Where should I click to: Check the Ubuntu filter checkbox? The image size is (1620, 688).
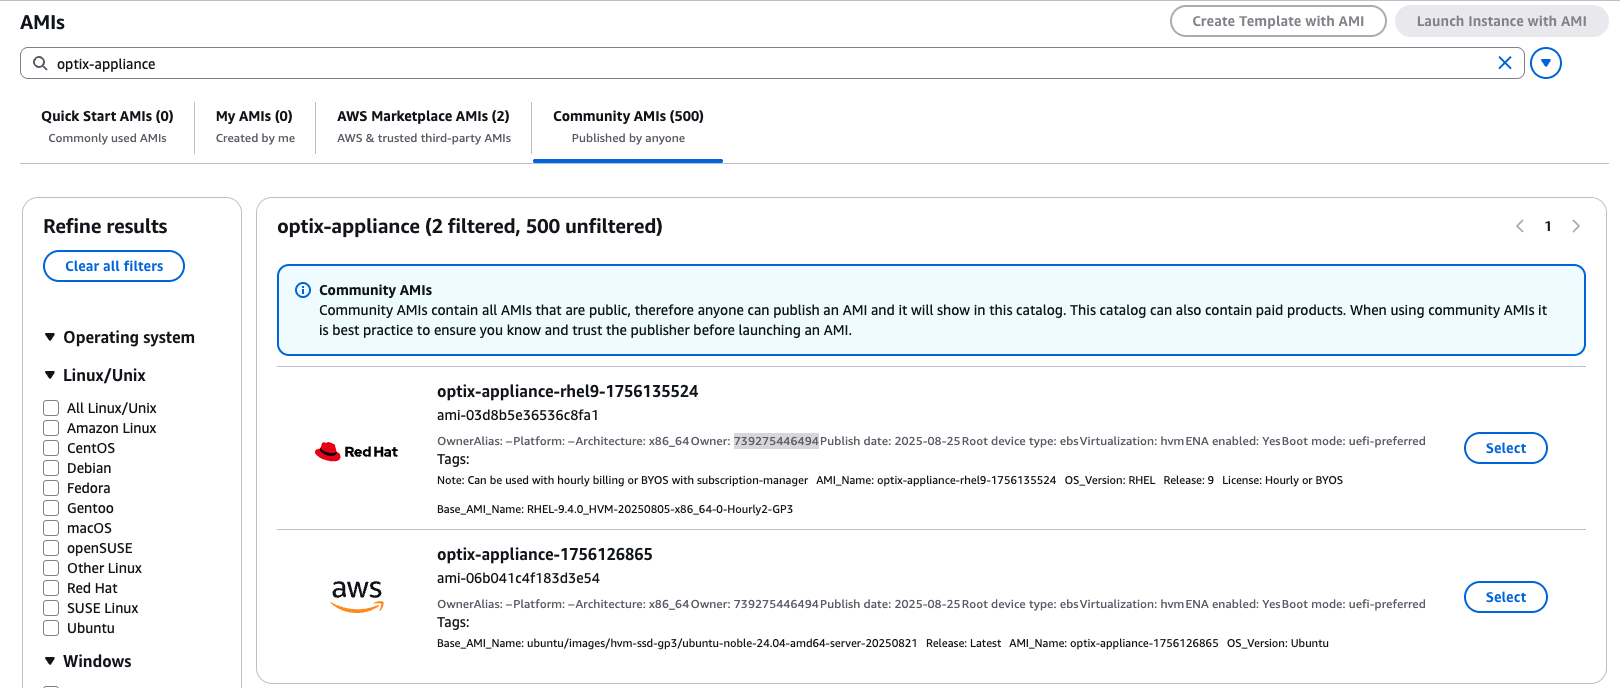point(51,628)
